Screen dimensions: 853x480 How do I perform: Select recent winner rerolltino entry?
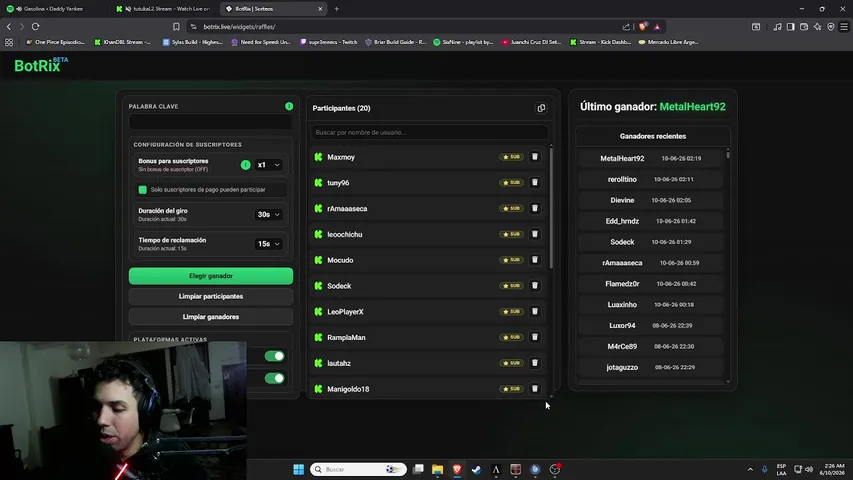pos(650,179)
